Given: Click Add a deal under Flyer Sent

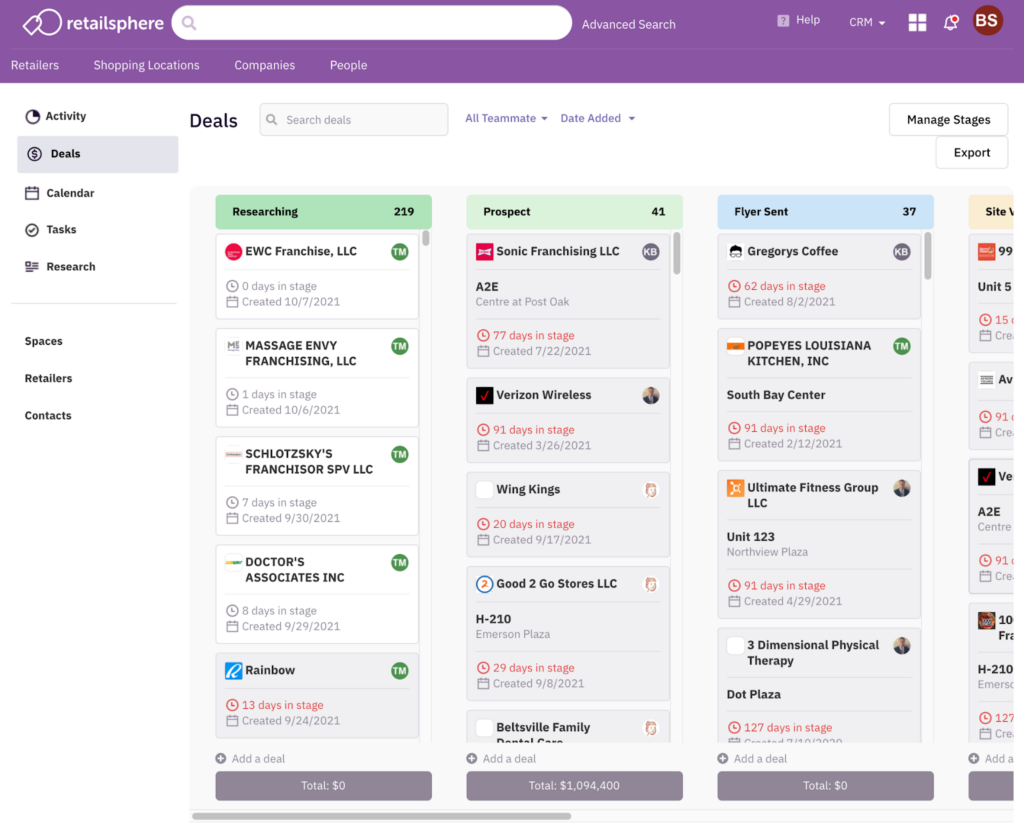Looking at the screenshot, I should pos(752,759).
